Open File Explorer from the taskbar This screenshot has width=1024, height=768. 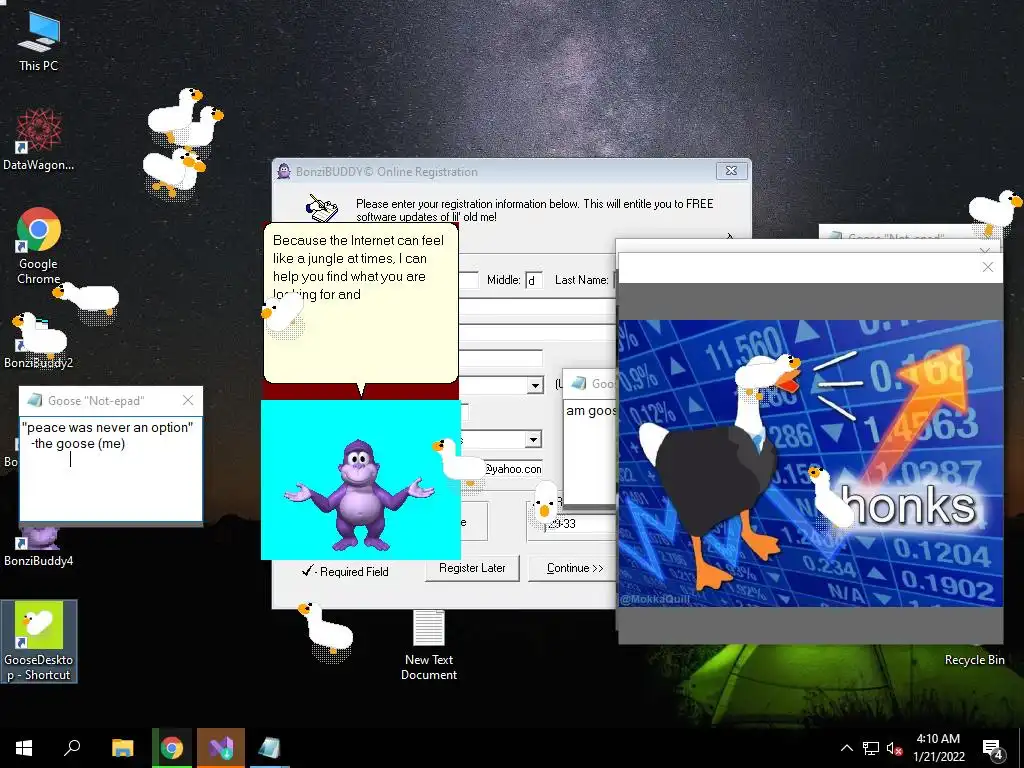point(122,748)
